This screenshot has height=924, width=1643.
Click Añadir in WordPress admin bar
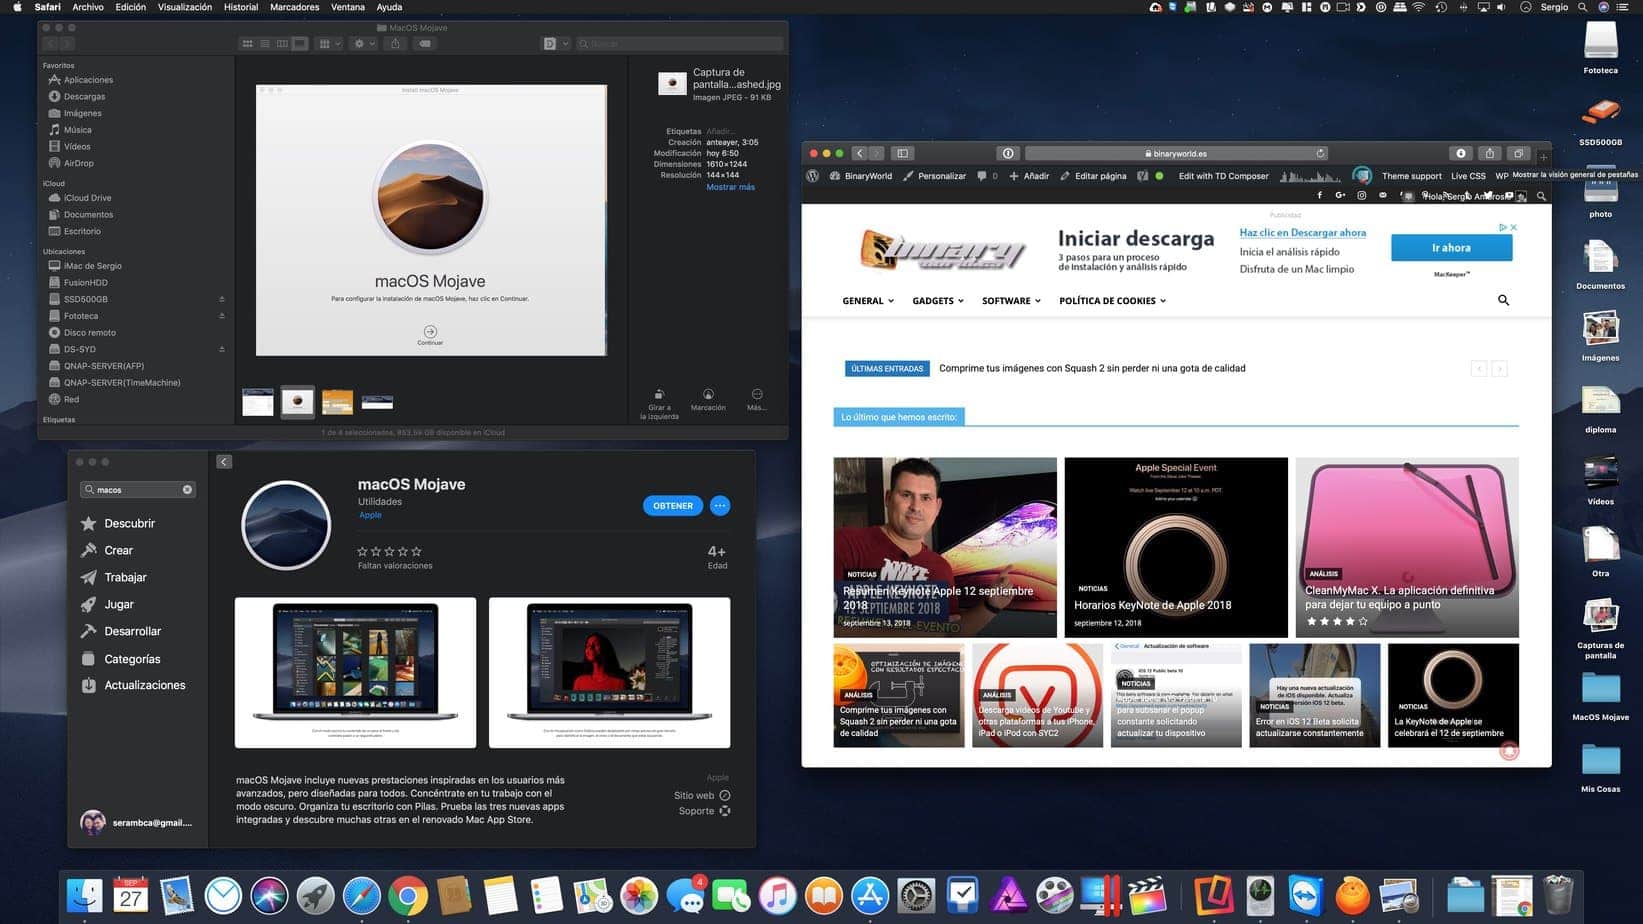(x=1029, y=176)
